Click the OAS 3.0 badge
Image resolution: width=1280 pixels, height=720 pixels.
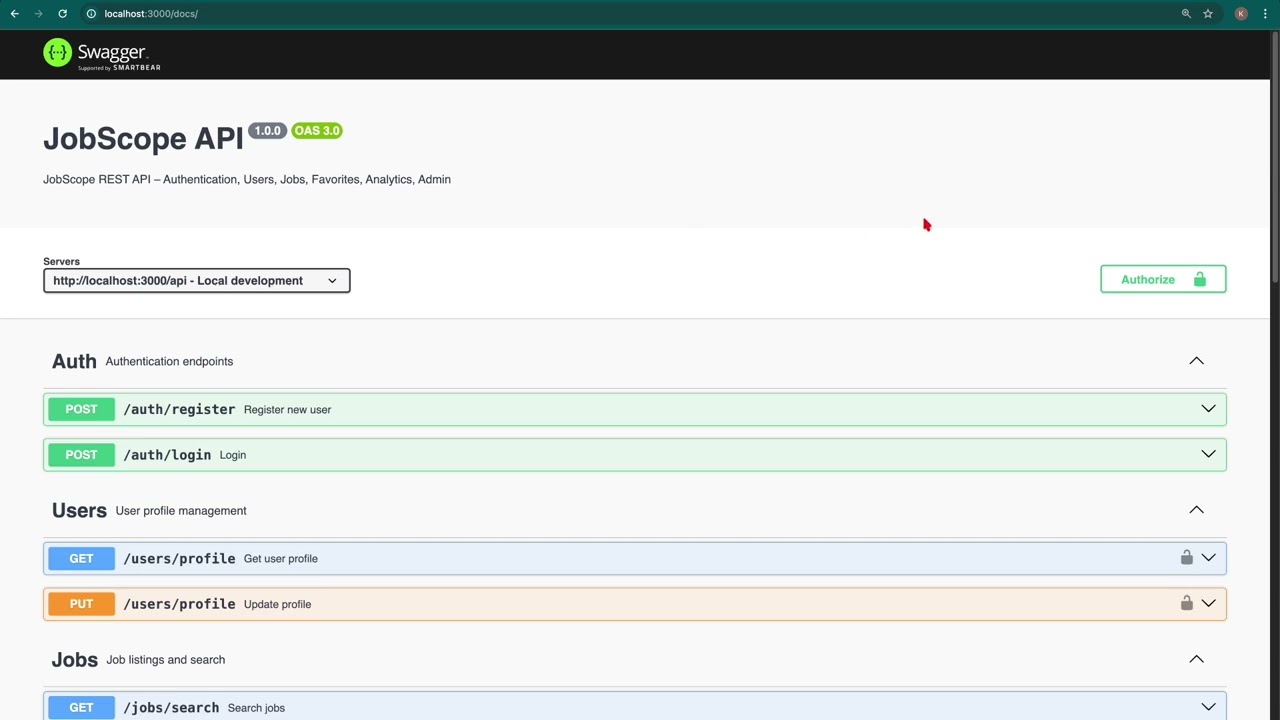[x=317, y=130]
